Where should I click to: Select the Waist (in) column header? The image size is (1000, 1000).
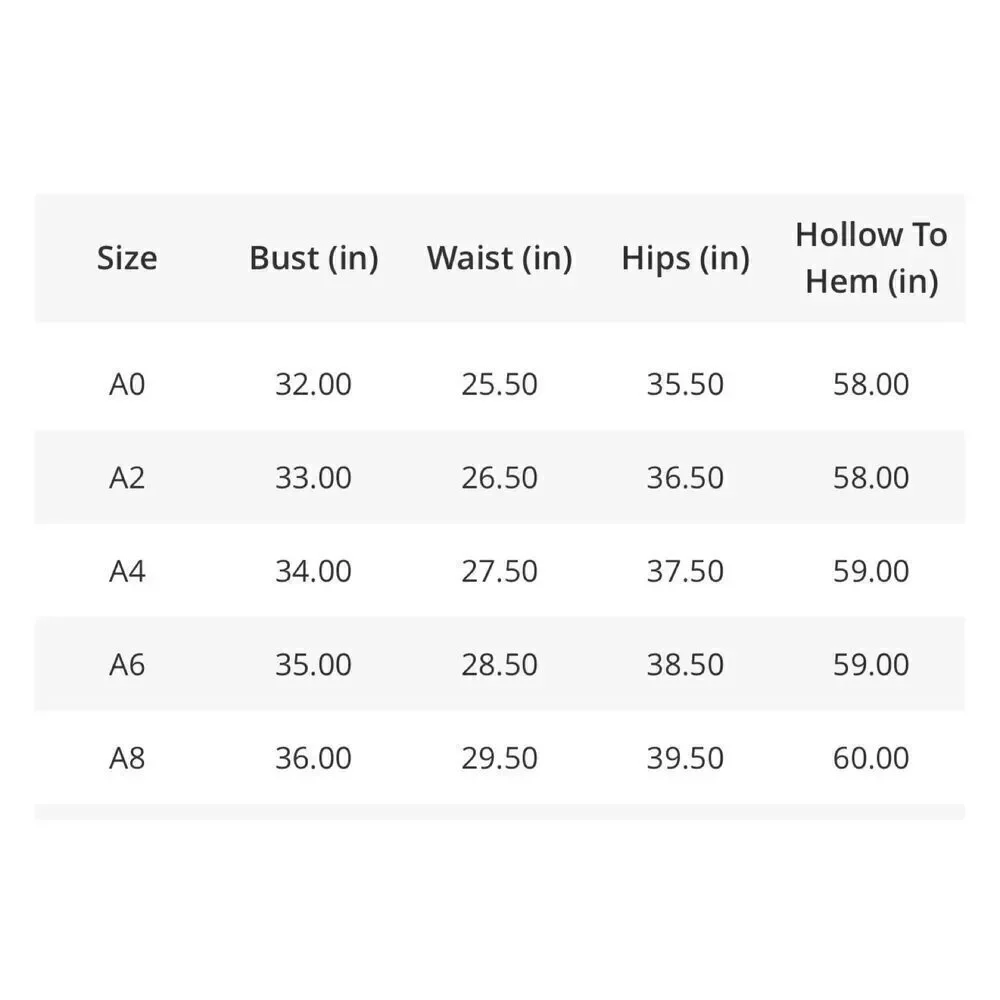point(499,258)
